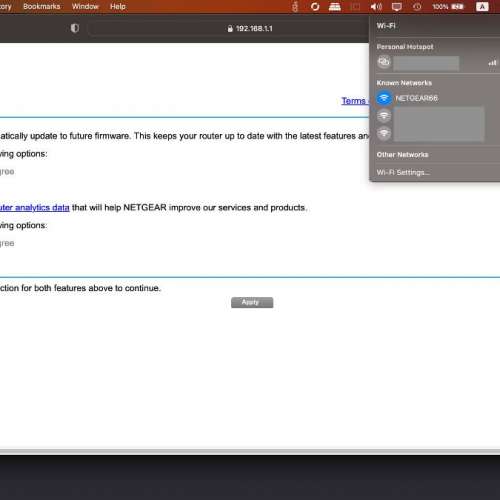Screen dimensions: 500x500
Task: Click the blue Wi-Fi icon beside NETGEAR66
Action: click(384, 98)
